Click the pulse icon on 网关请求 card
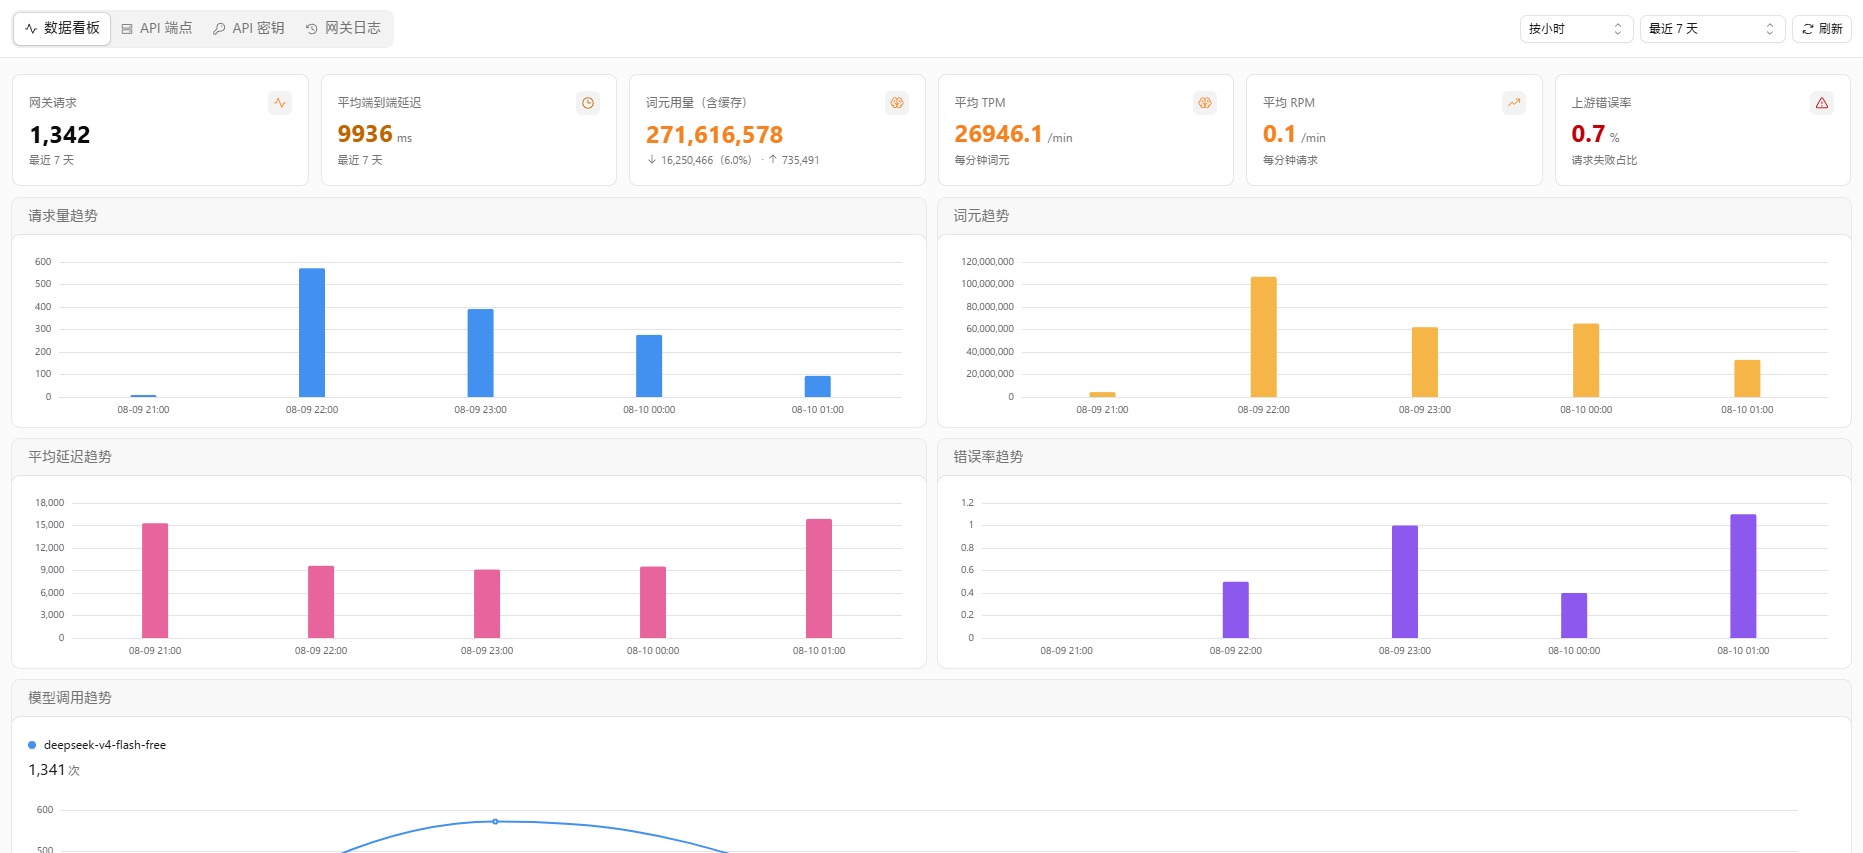The height and width of the screenshot is (853, 1863). 280,103
